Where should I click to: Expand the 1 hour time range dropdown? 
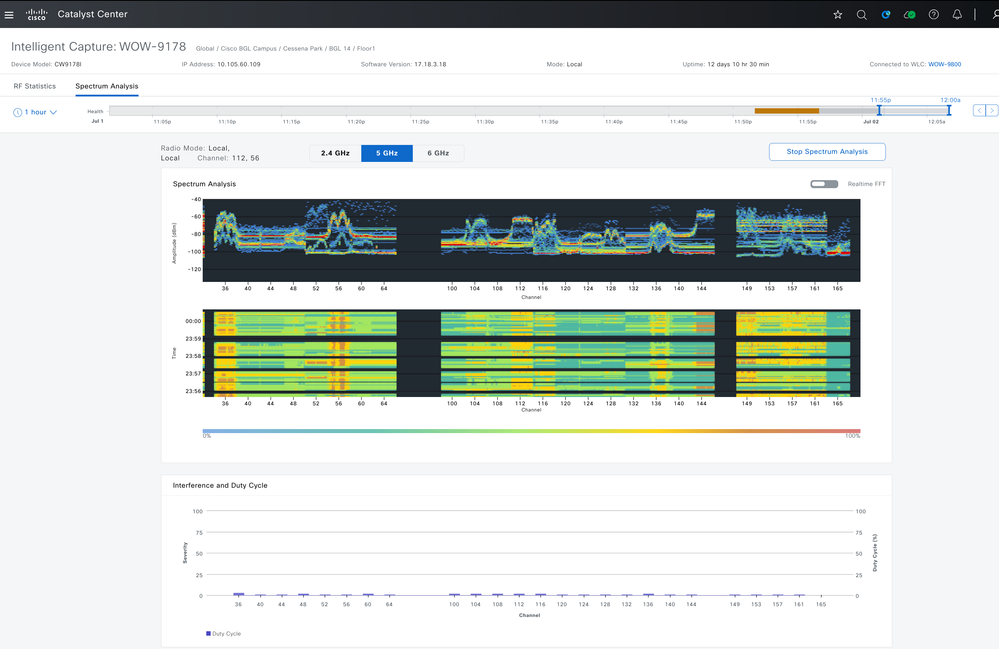coord(35,112)
